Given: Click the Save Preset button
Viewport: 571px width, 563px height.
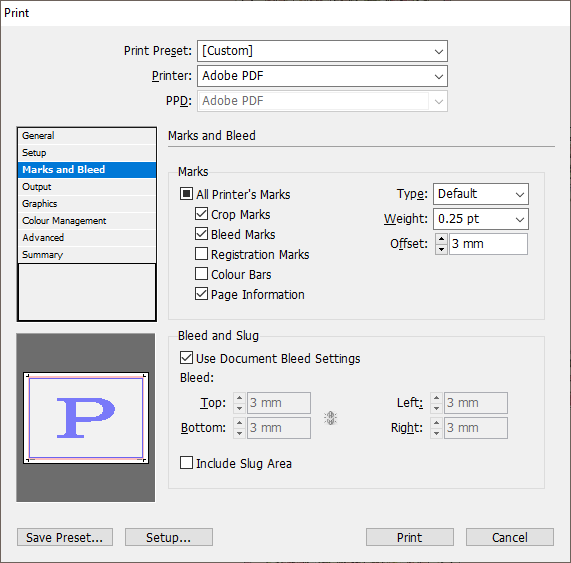Looking at the screenshot, I should pyautogui.click(x=65, y=537).
